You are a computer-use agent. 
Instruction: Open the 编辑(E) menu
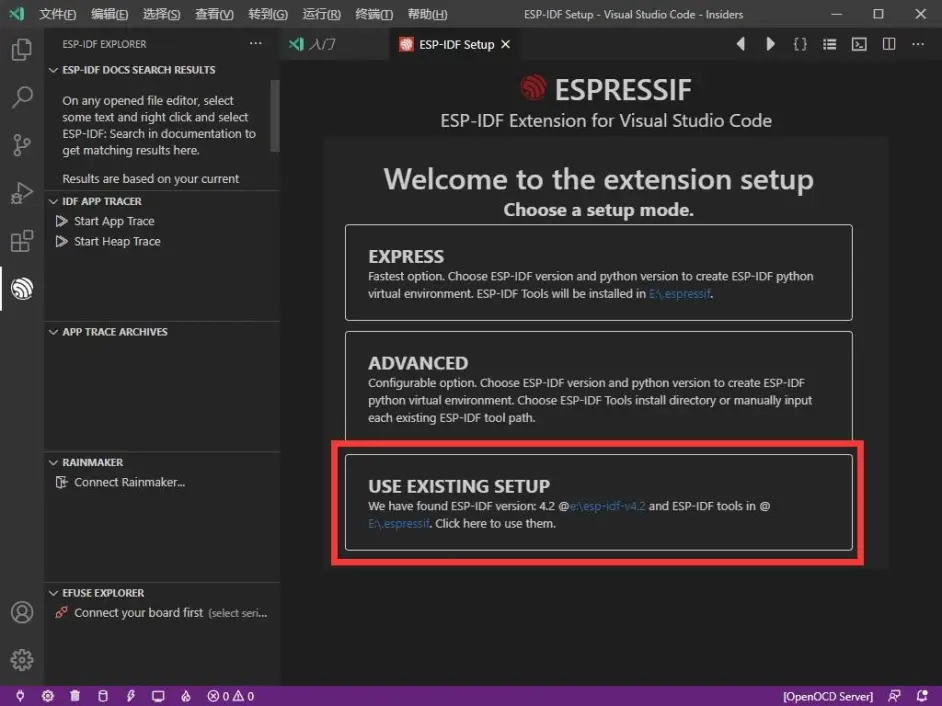click(109, 14)
